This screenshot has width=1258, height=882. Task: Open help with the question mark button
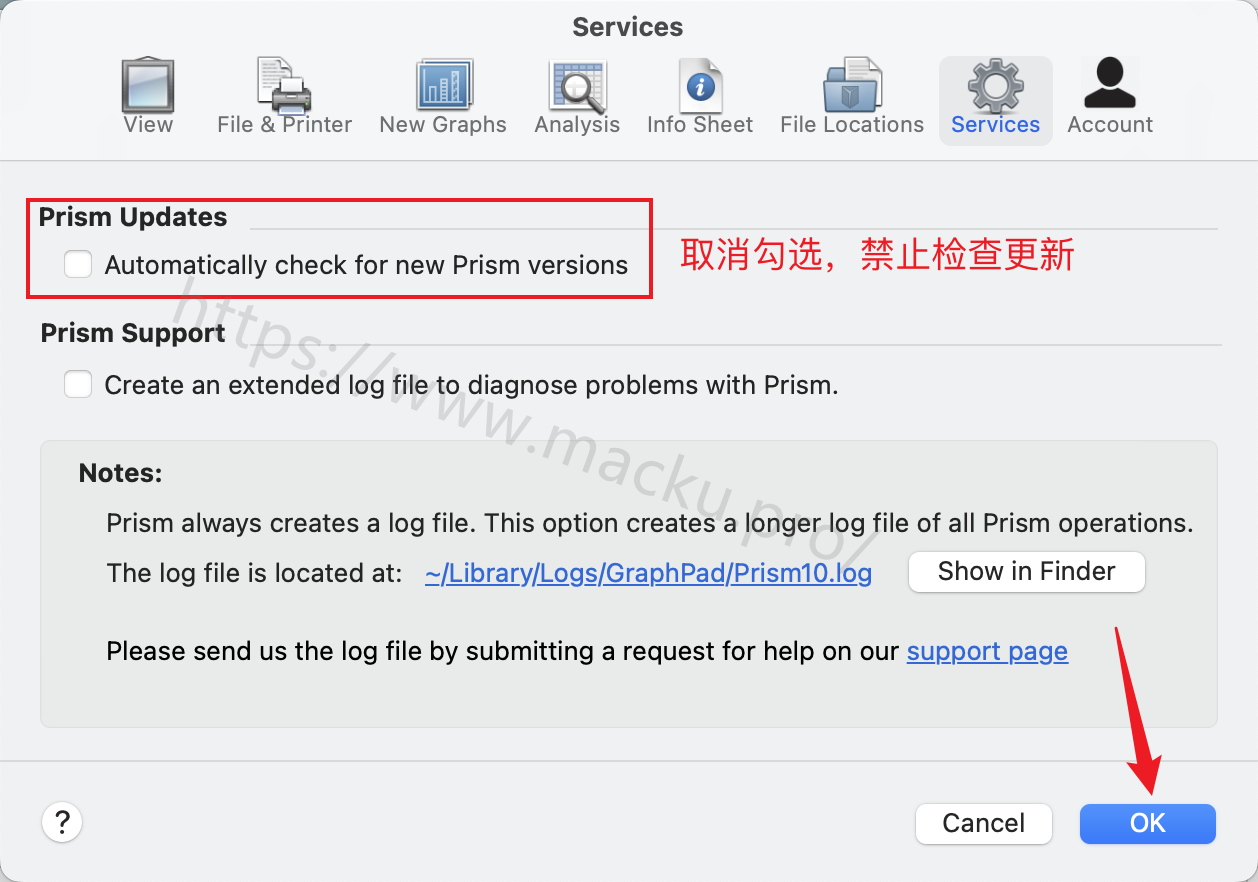click(62, 823)
